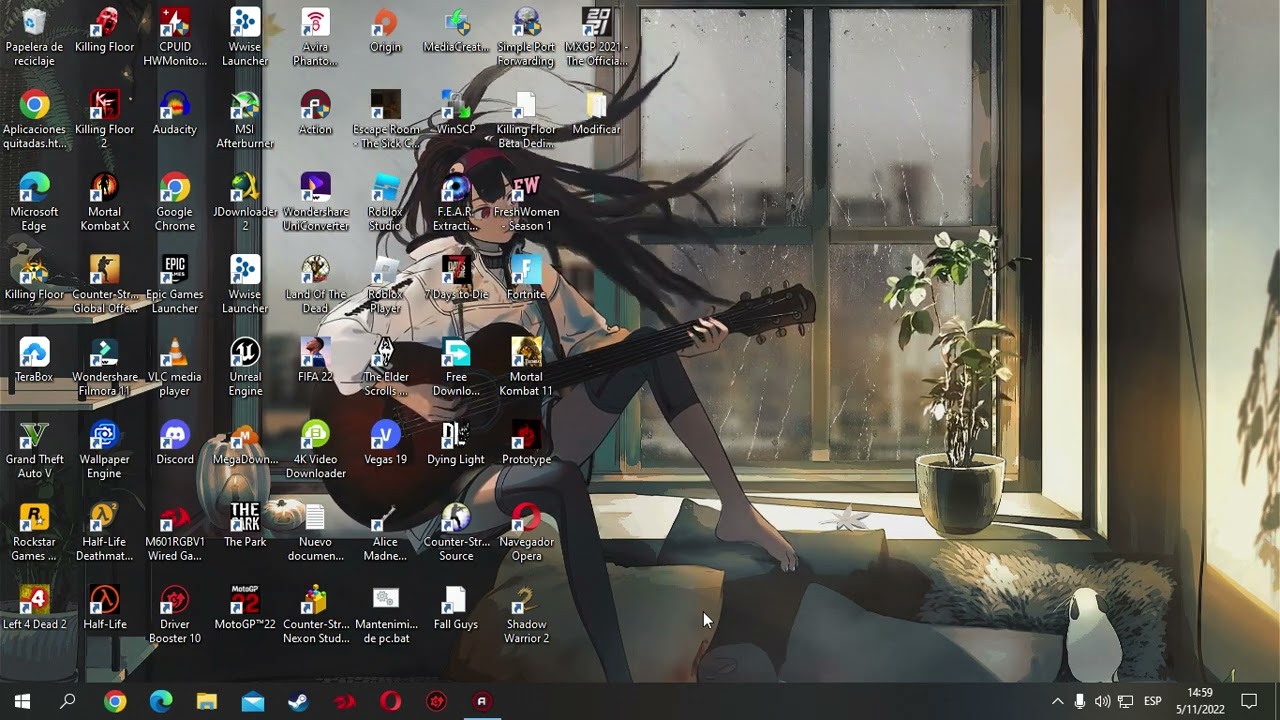Image resolution: width=1280 pixels, height=720 pixels.
Task: Select Land Of The Dead icon
Action: (315, 284)
